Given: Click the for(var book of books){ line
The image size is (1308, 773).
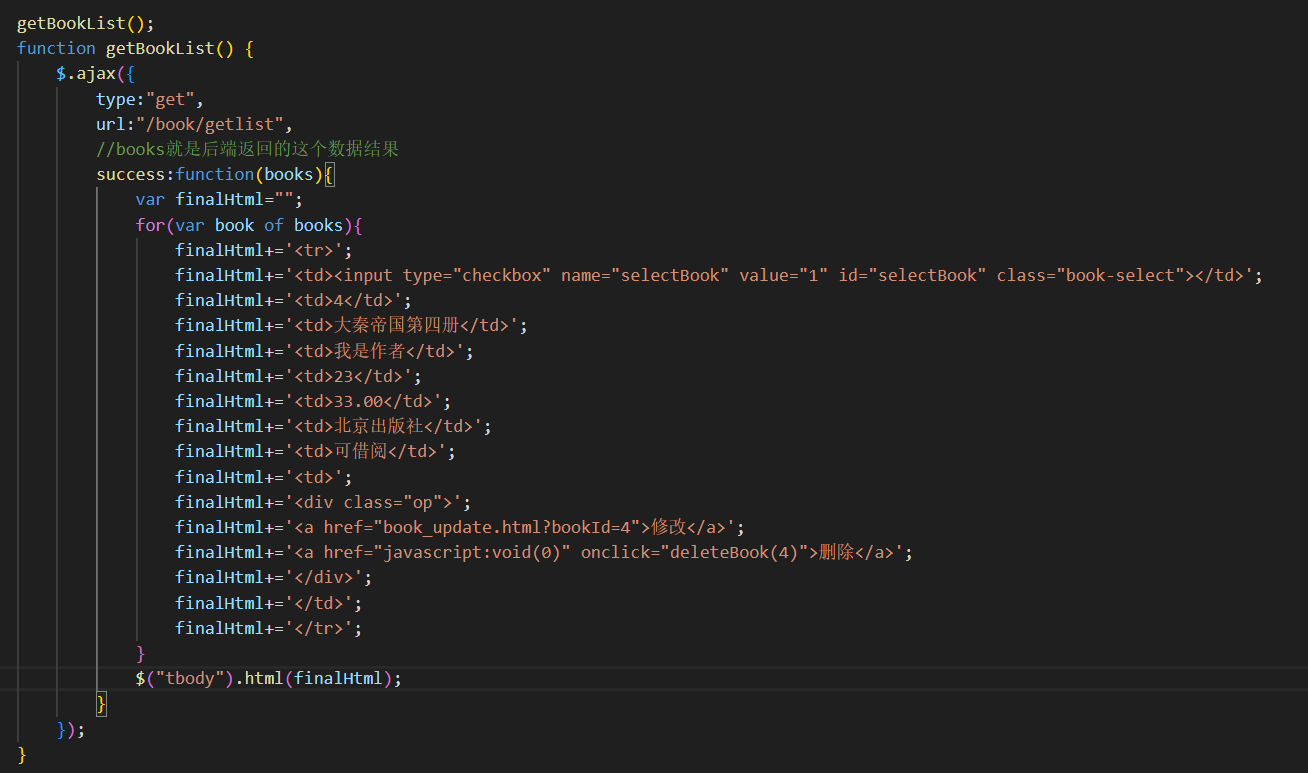Looking at the screenshot, I should tap(249, 225).
